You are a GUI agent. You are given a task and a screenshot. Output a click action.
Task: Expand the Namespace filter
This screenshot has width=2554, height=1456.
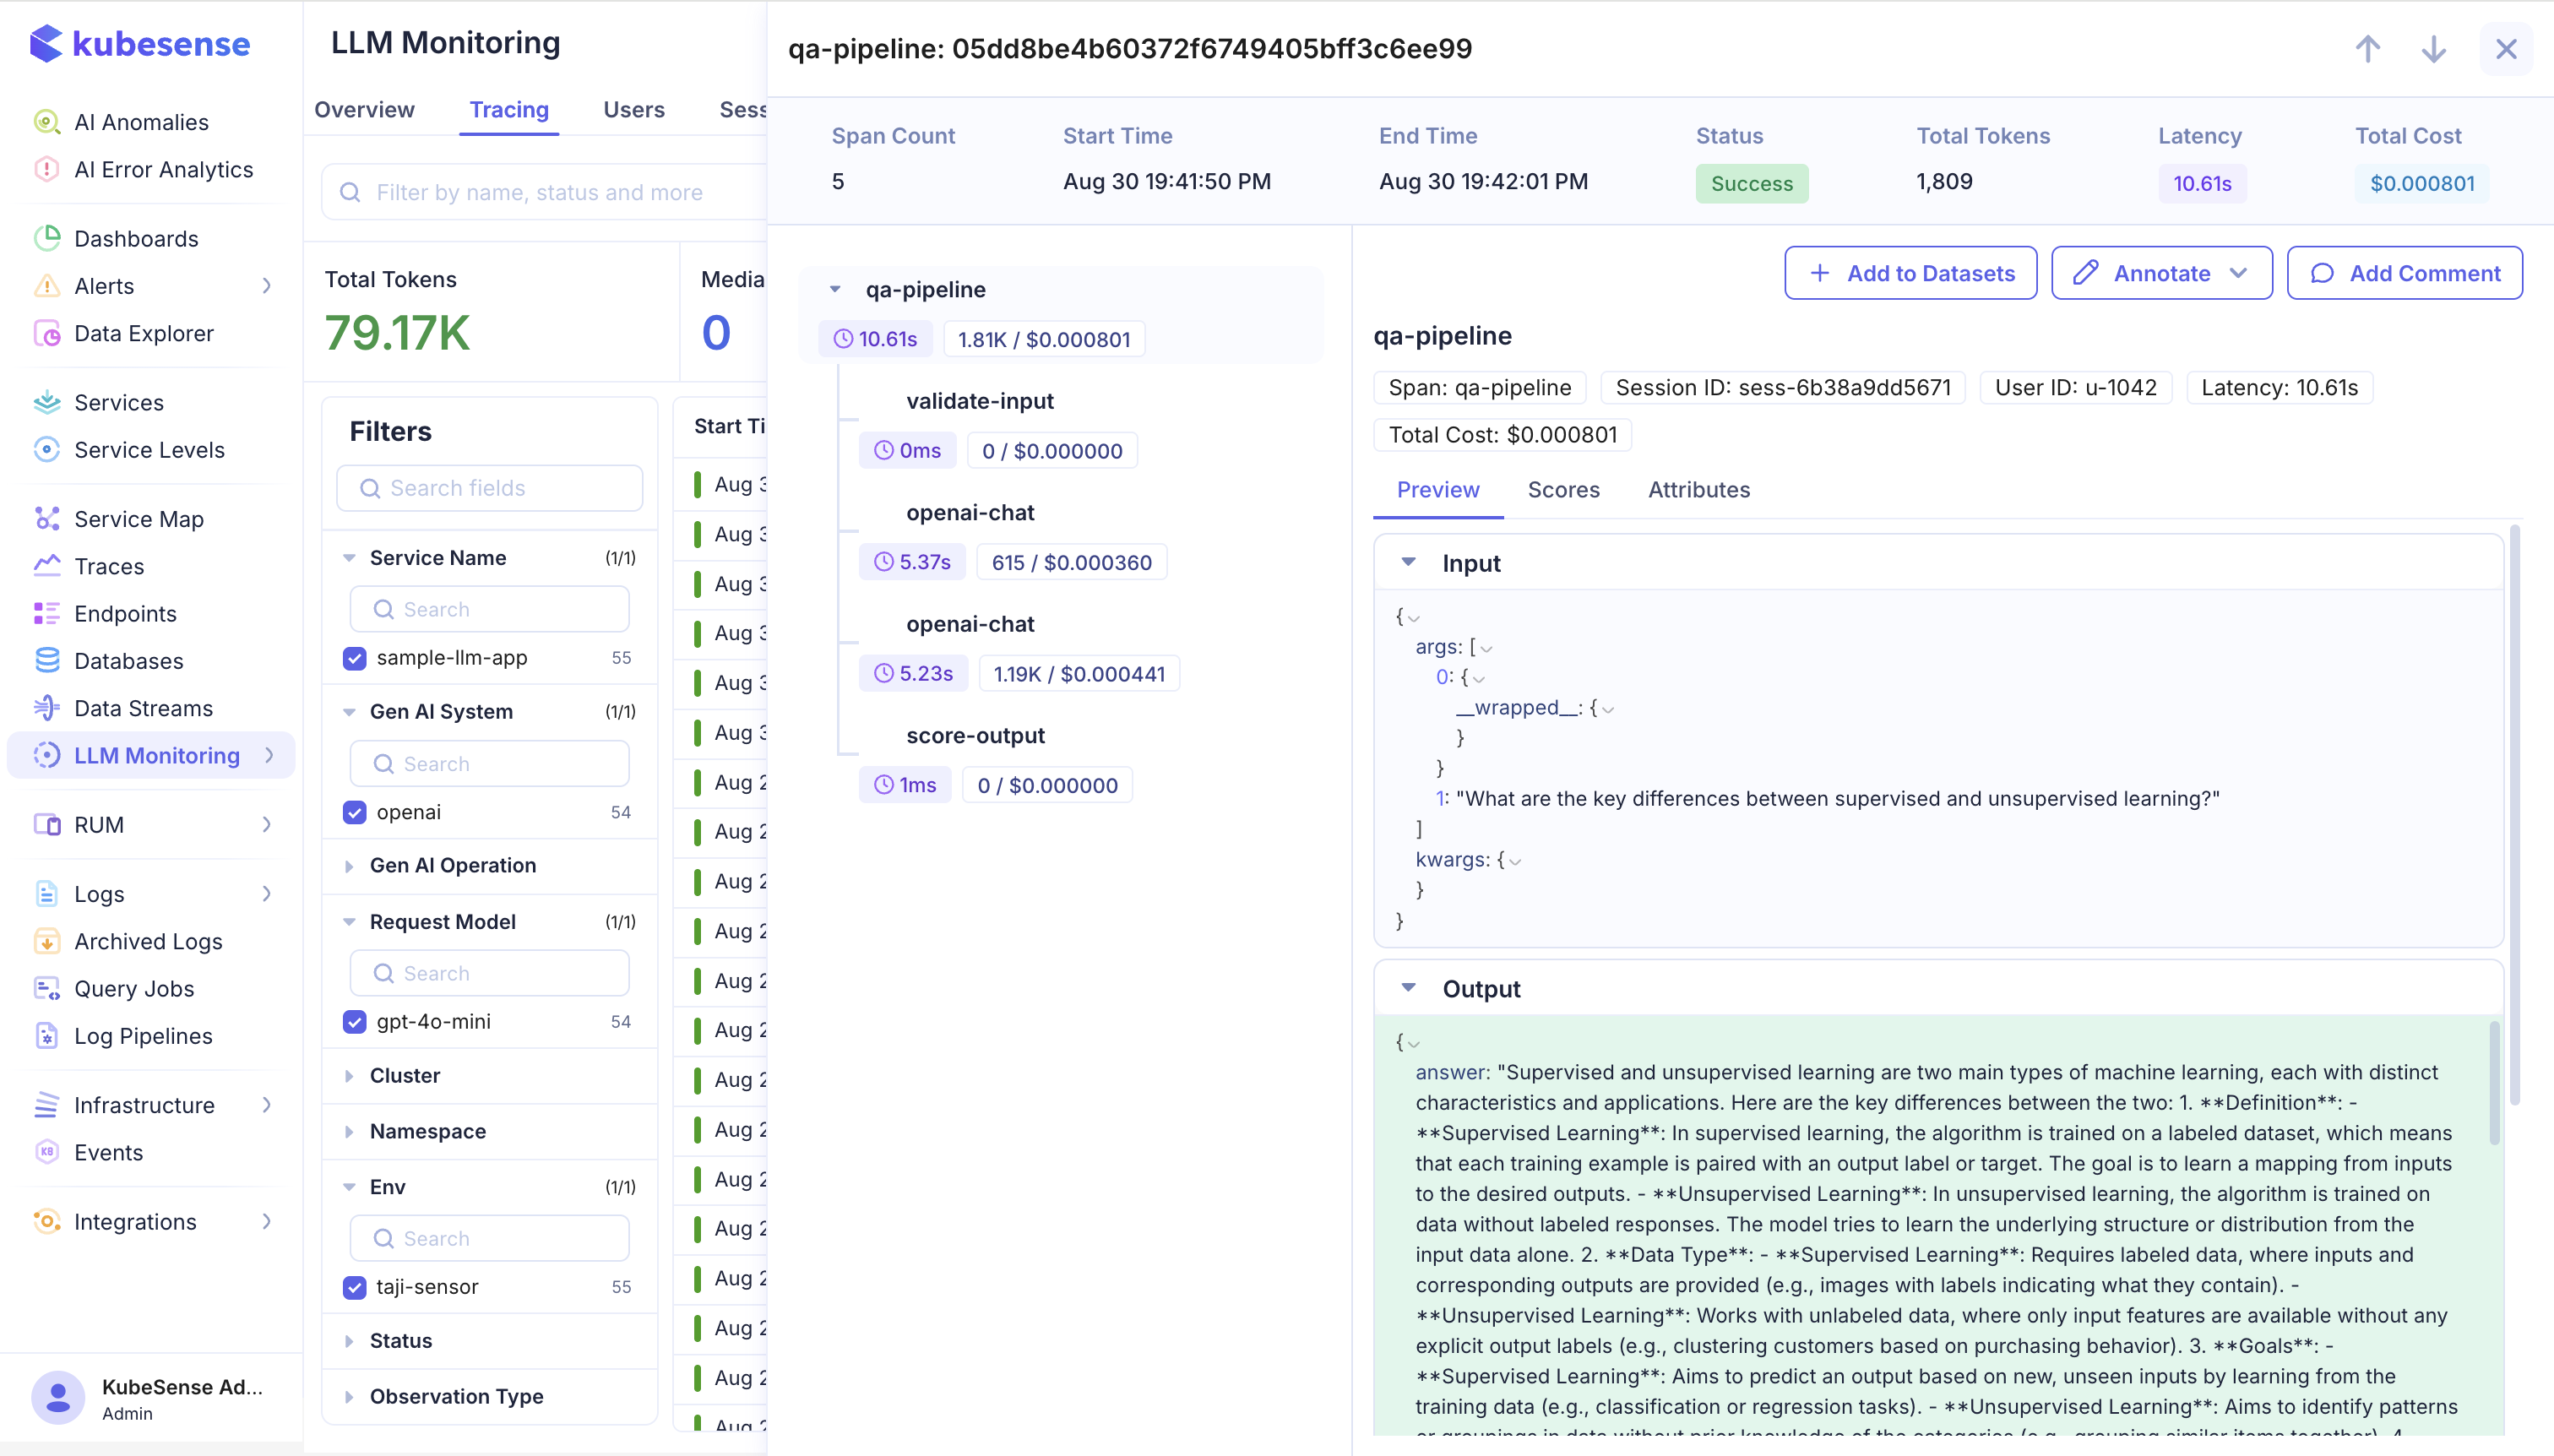[x=349, y=1131]
